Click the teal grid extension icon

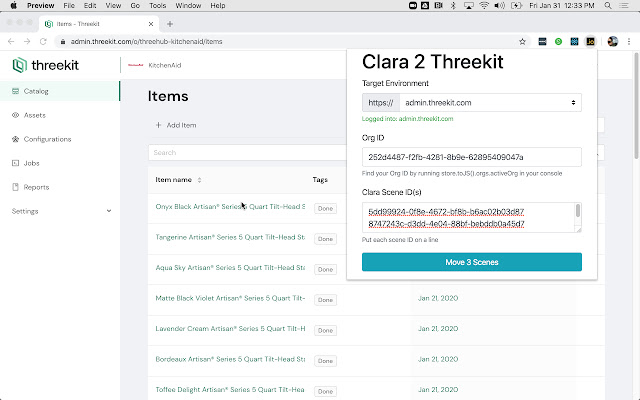574,41
